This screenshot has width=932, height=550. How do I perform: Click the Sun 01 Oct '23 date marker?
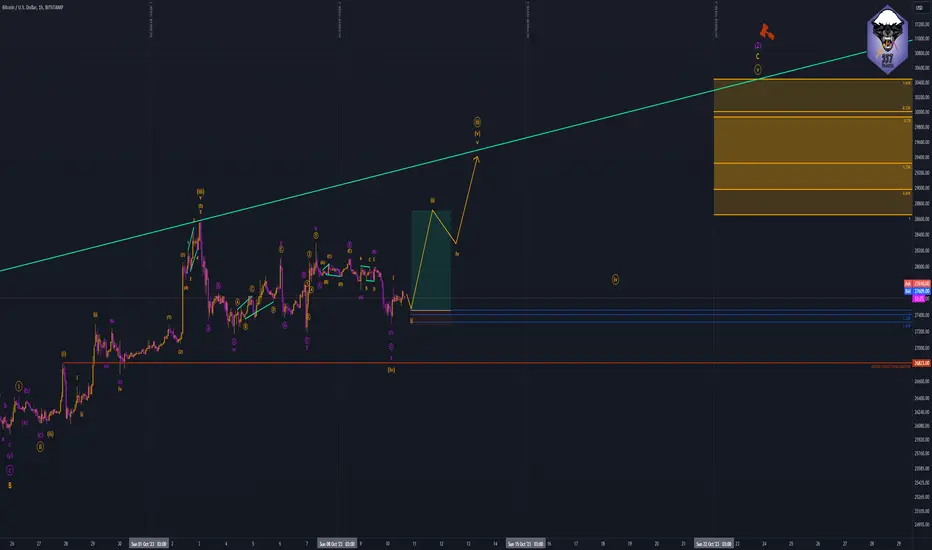coord(149,543)
